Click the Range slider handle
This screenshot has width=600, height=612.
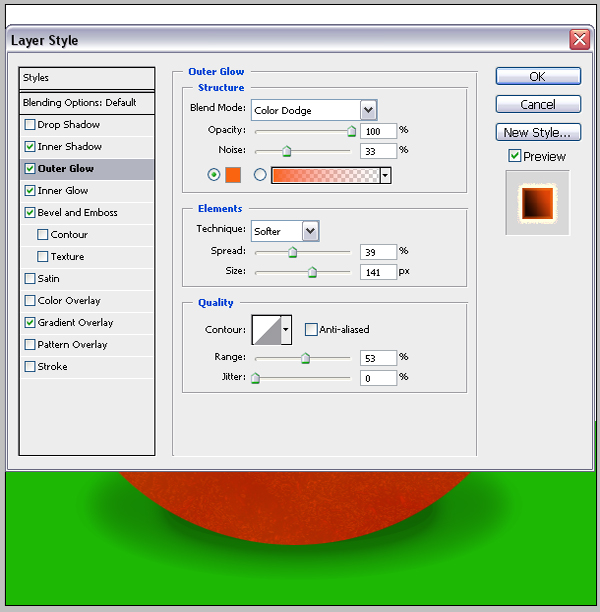click(305, 358)
